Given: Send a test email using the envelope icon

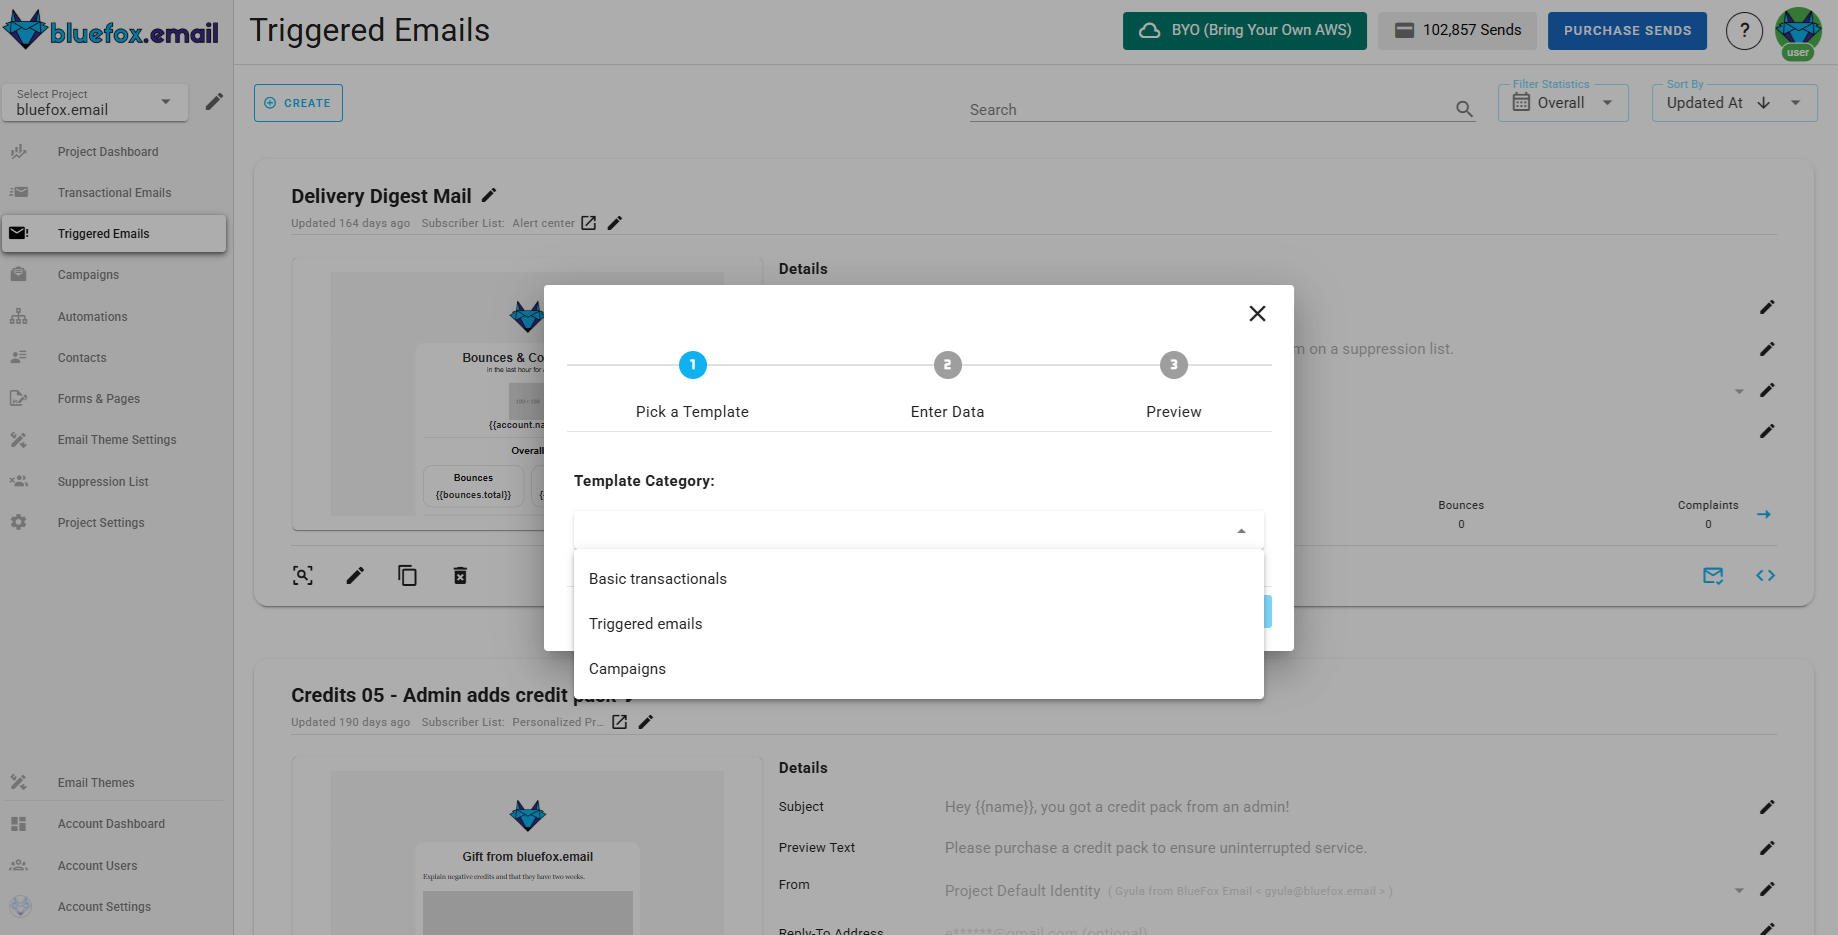Looking at the screenshot, I should click(1713, 575).
